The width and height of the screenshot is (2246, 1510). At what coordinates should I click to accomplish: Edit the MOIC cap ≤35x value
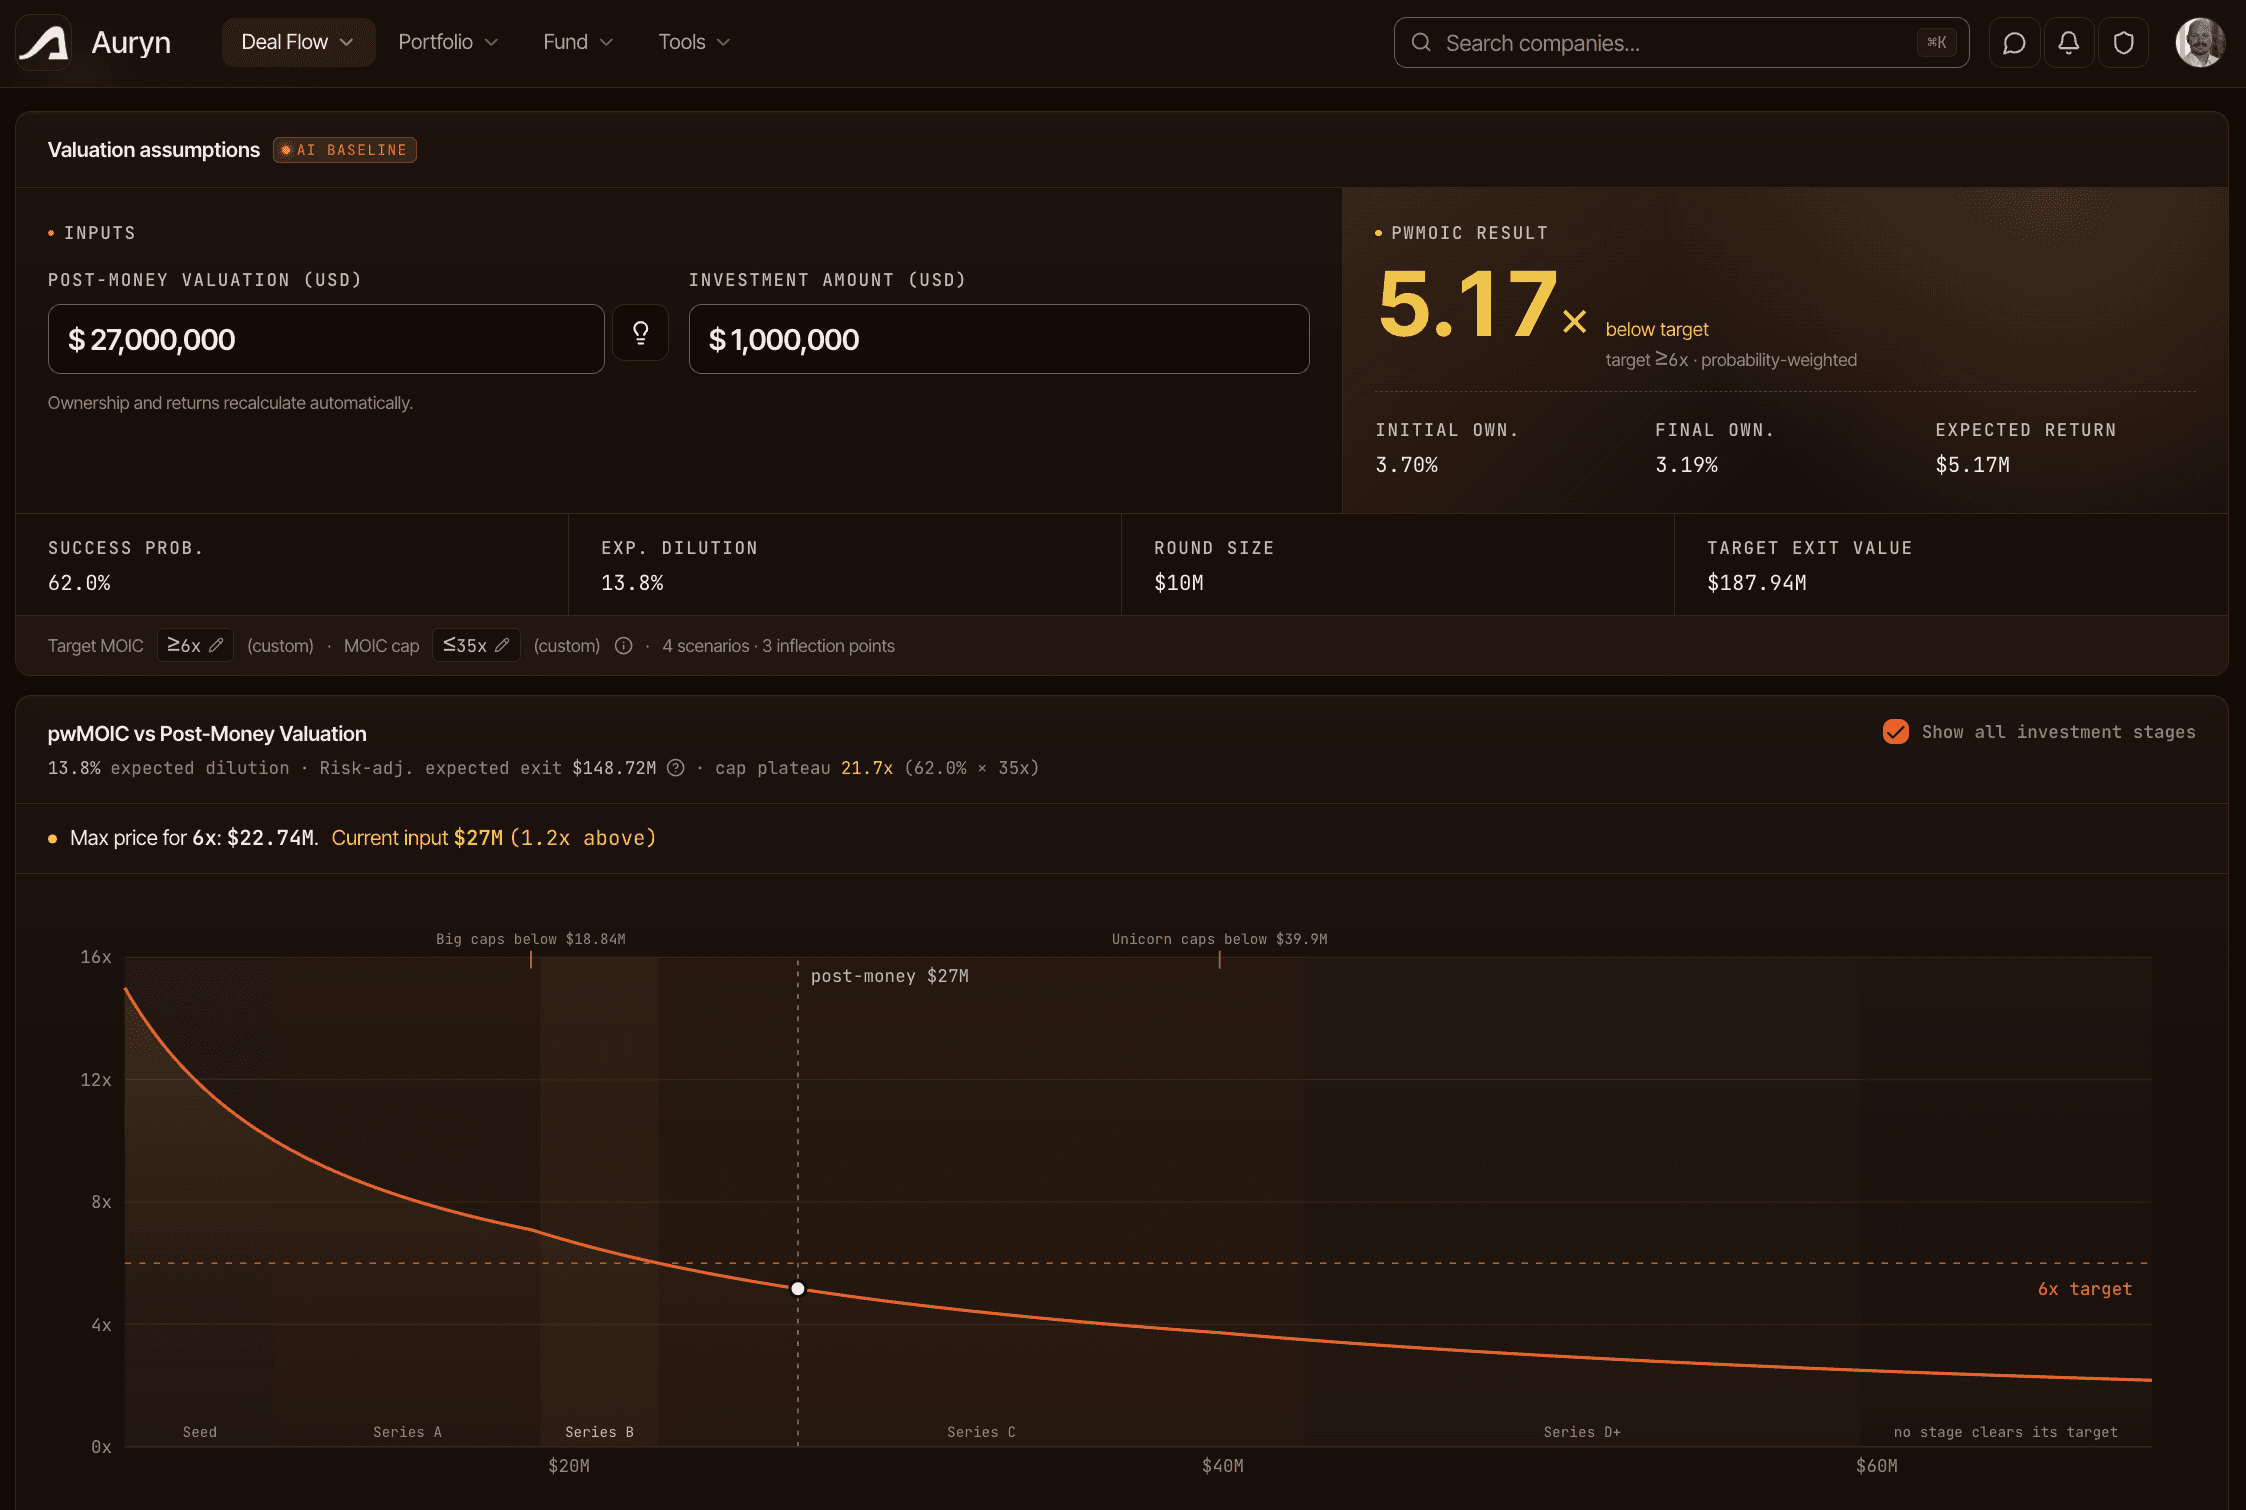[476, 645]
